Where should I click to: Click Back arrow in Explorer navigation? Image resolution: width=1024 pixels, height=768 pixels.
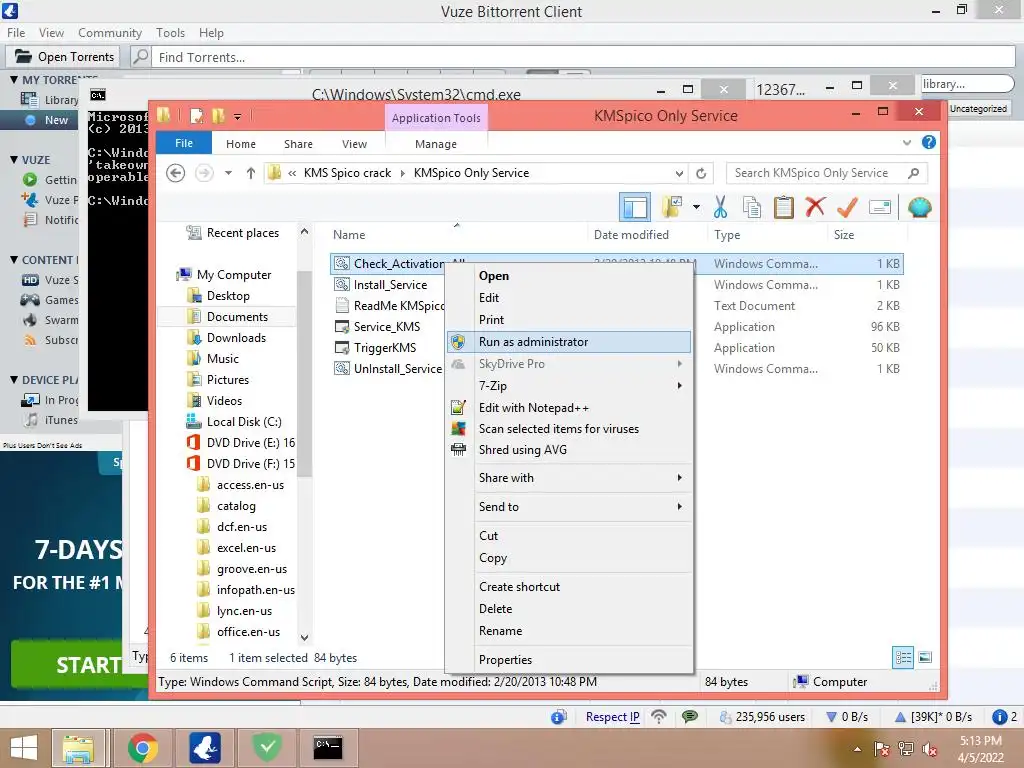(176, 173)
